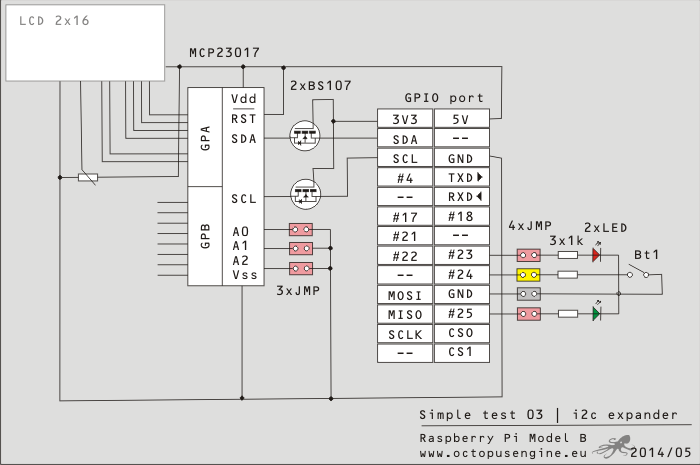Click the RST pin label on MCP23017
700x465 pixels.
click(x=244, y=119)
